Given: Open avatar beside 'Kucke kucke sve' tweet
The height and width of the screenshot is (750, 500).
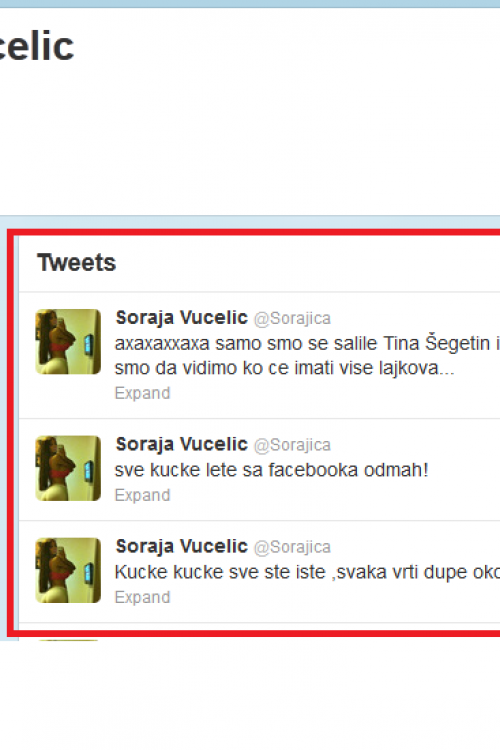Looking at the screenshot, I should point(68,570).
